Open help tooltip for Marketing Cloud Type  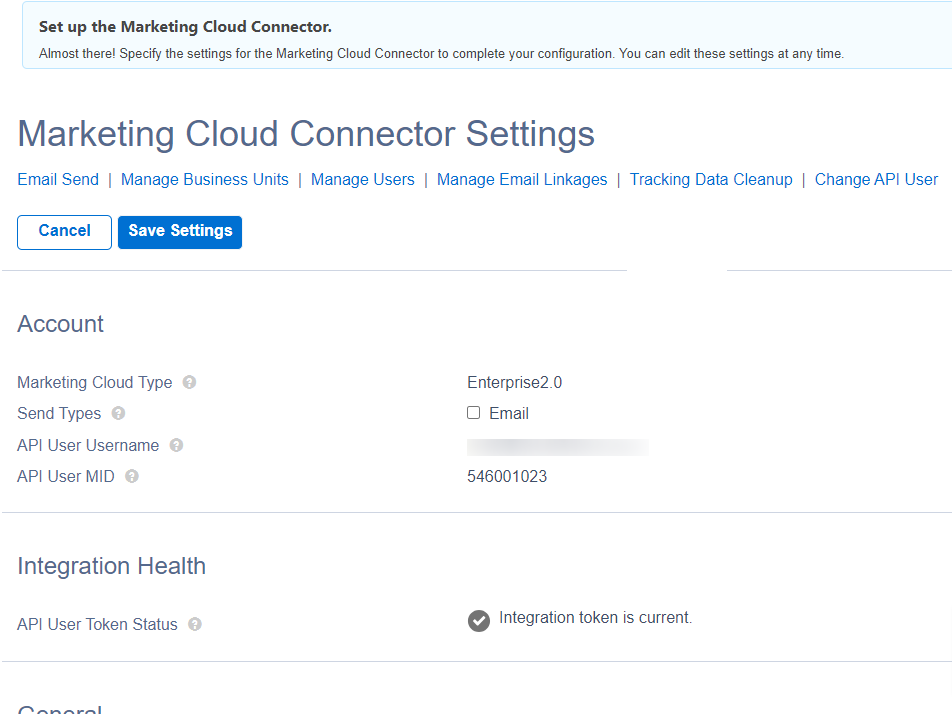(x=192, y=382)
